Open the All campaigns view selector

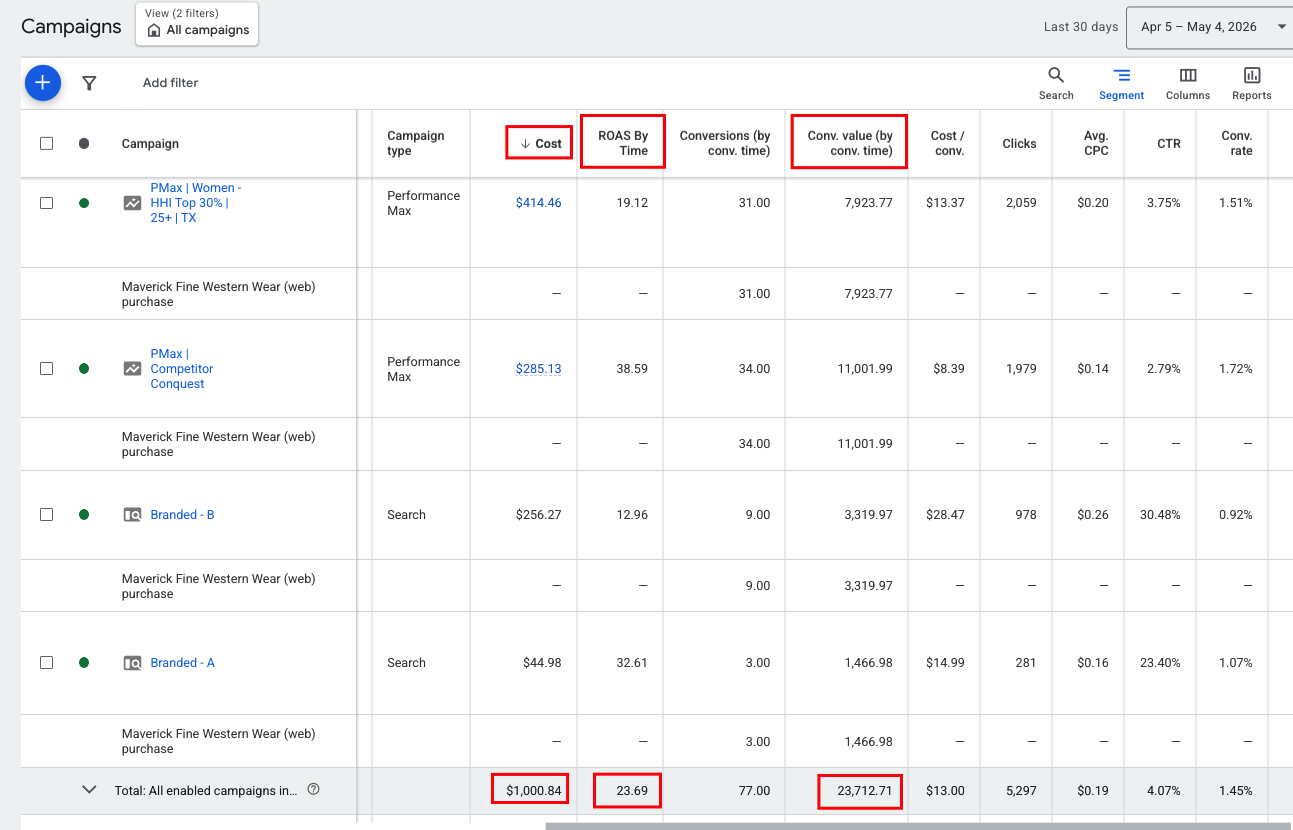click(x=197, y=24)
